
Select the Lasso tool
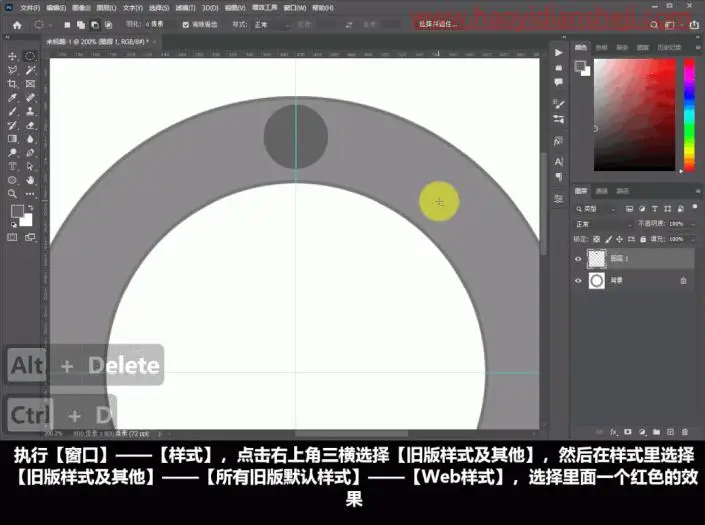pos(12,70)
